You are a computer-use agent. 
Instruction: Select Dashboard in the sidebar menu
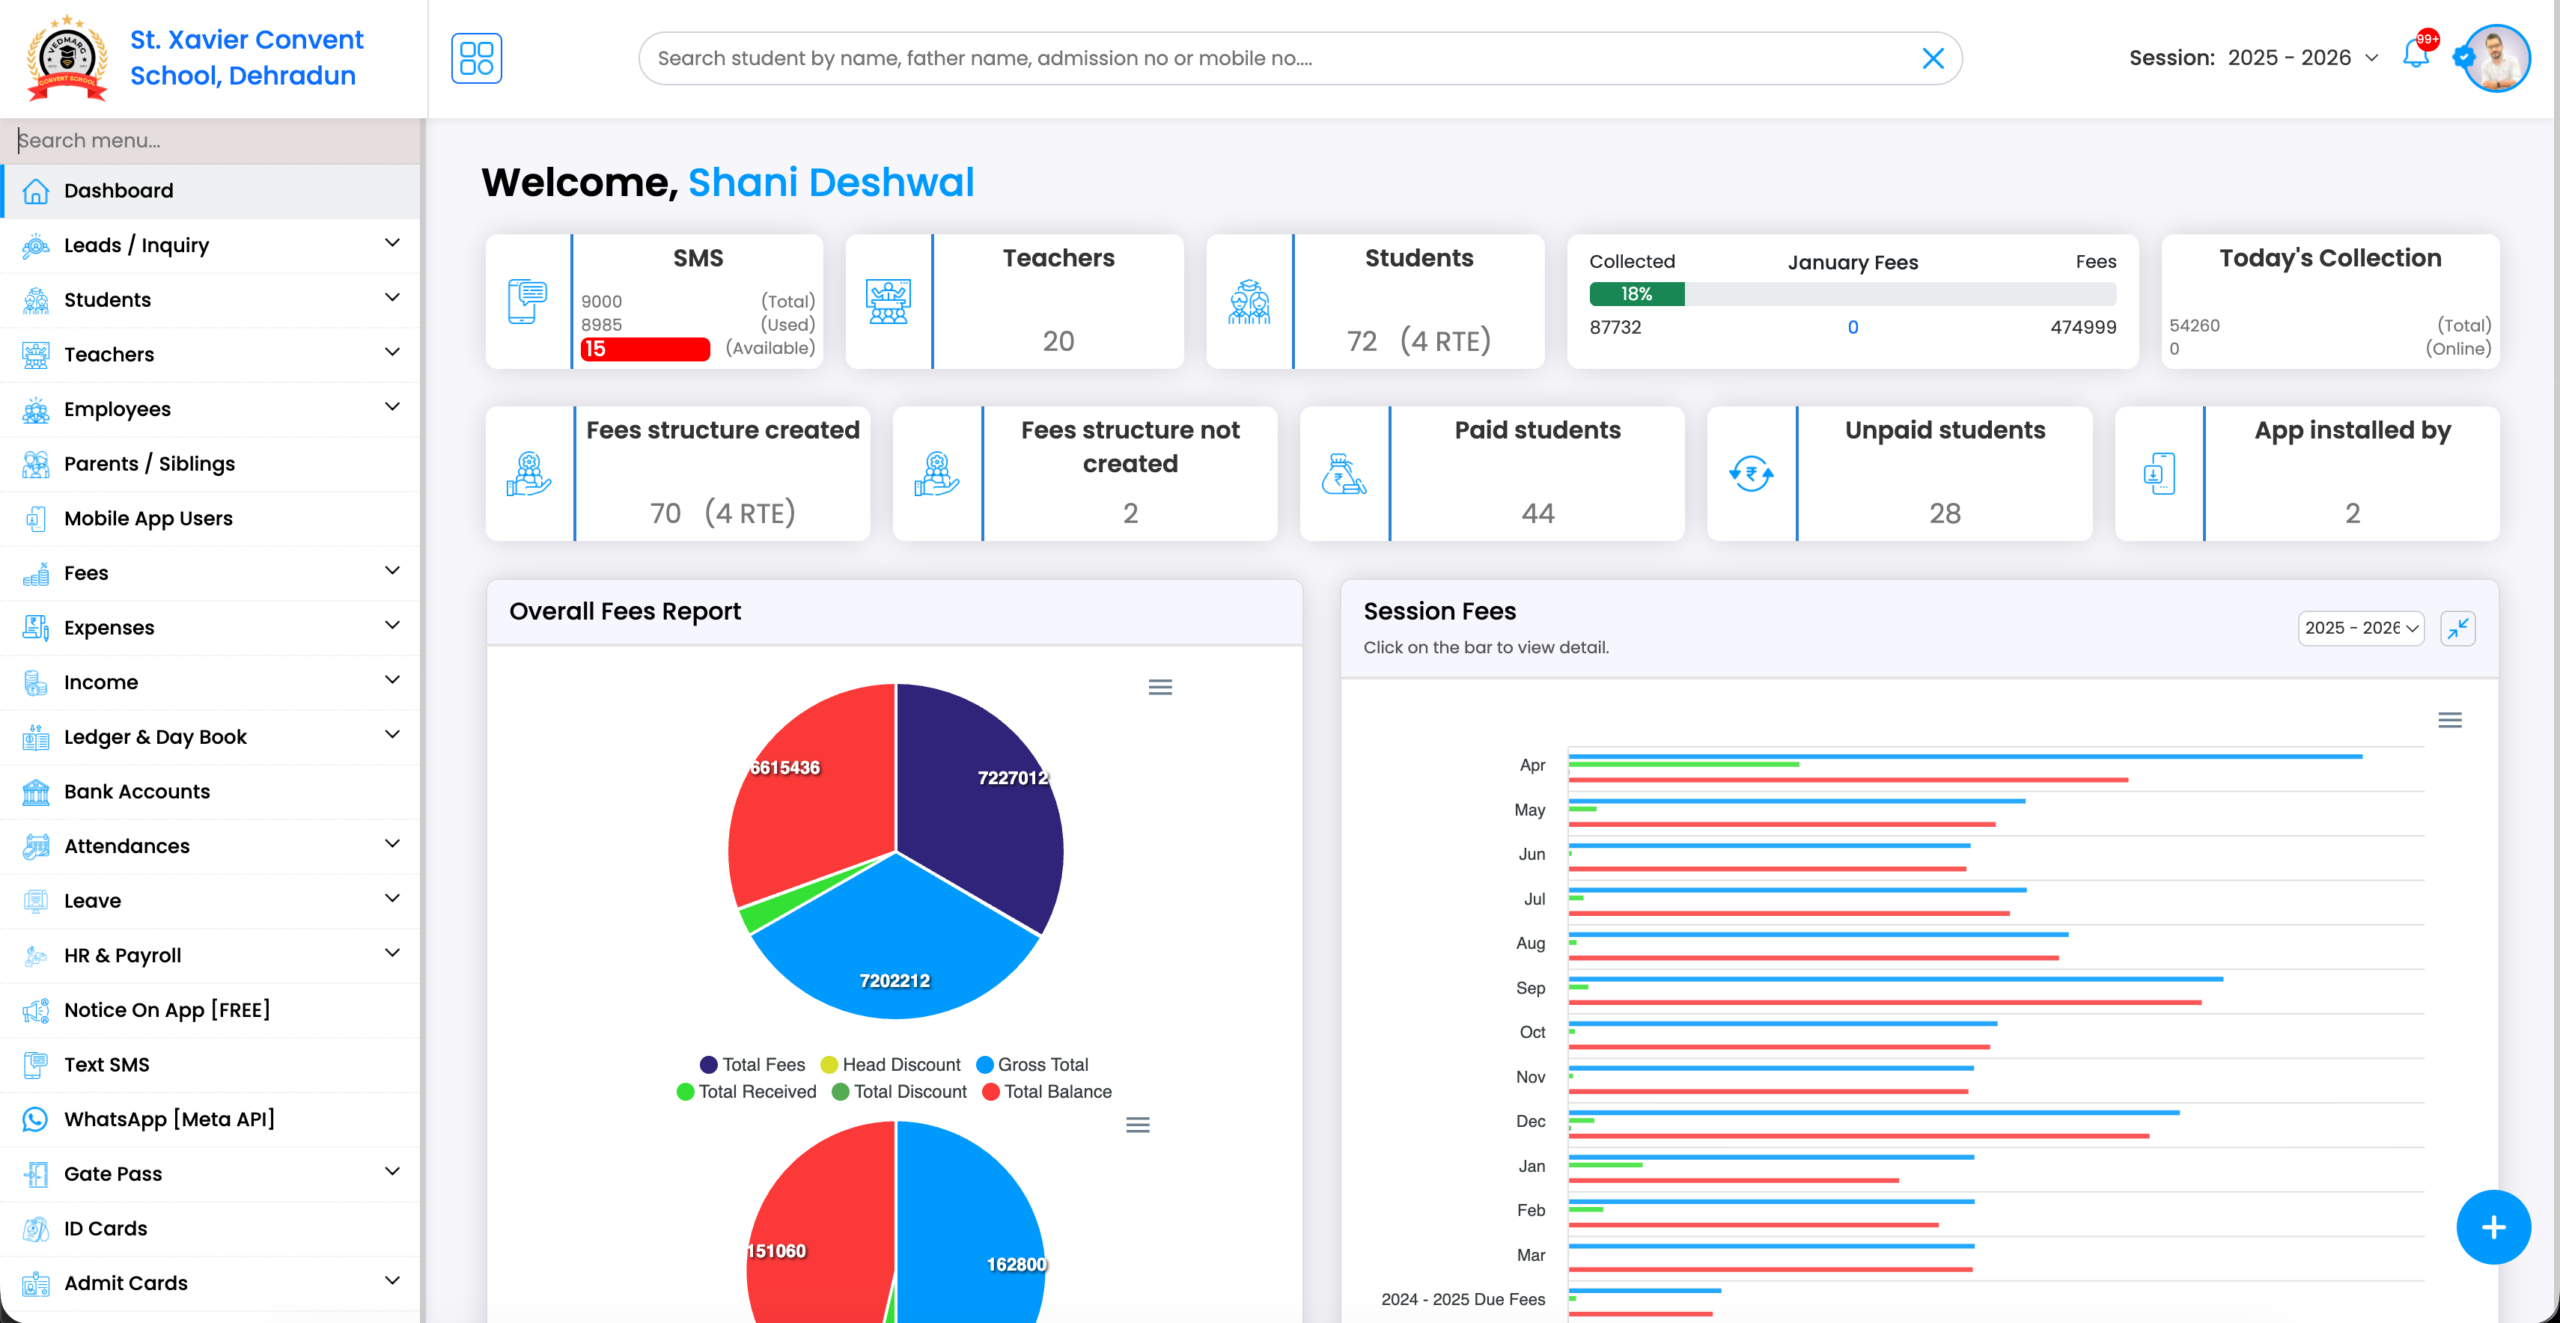click(x=118, y=190)
